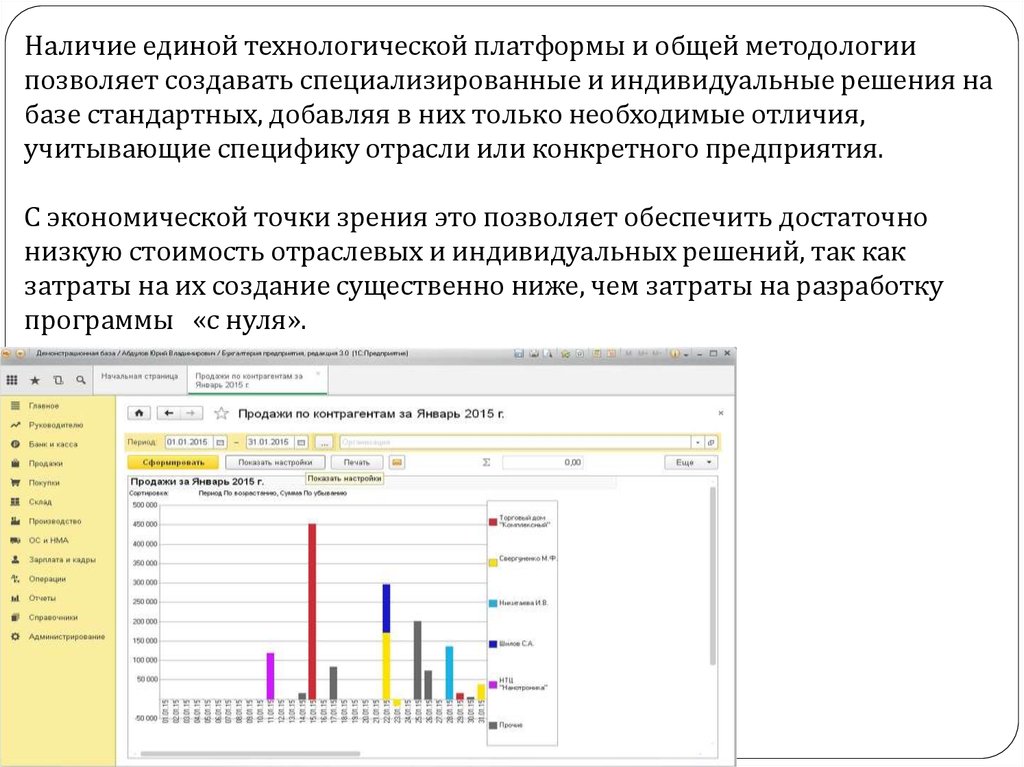
Task: Open the sections grid menu icon
Action: [12, 380]
